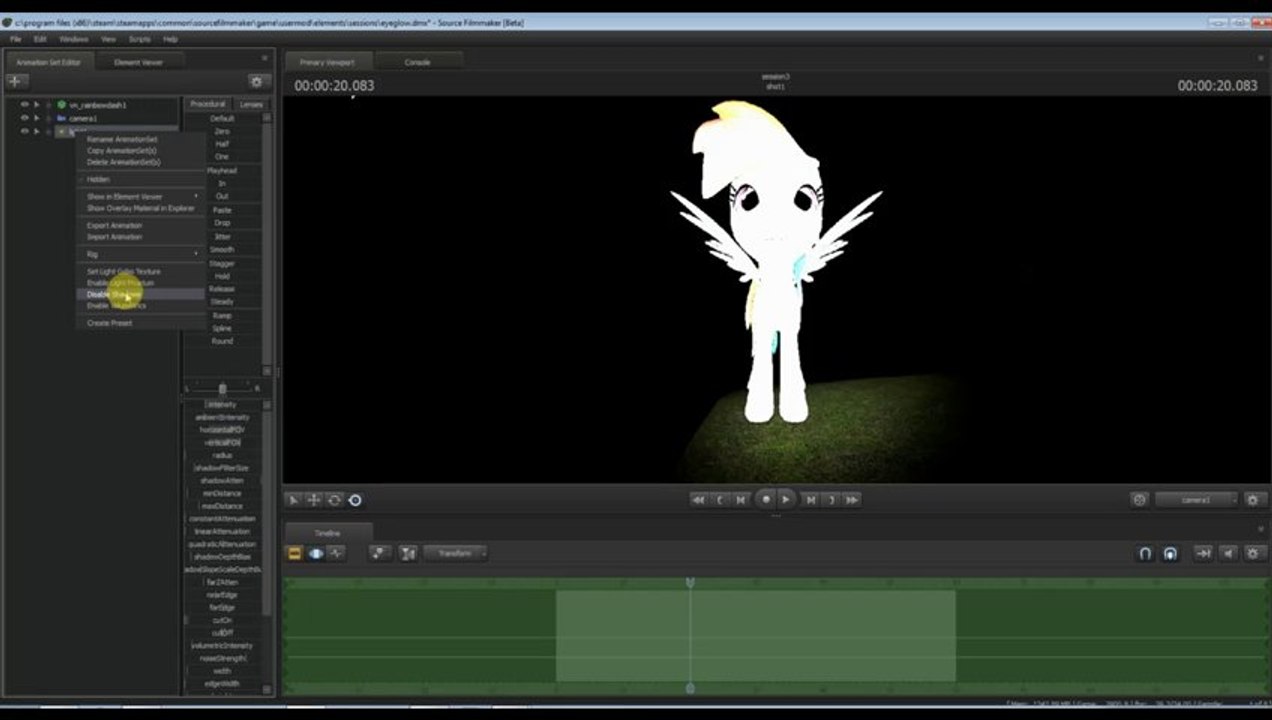Open the camera1 viewport camera dropdown

(x=1196, y=500)
